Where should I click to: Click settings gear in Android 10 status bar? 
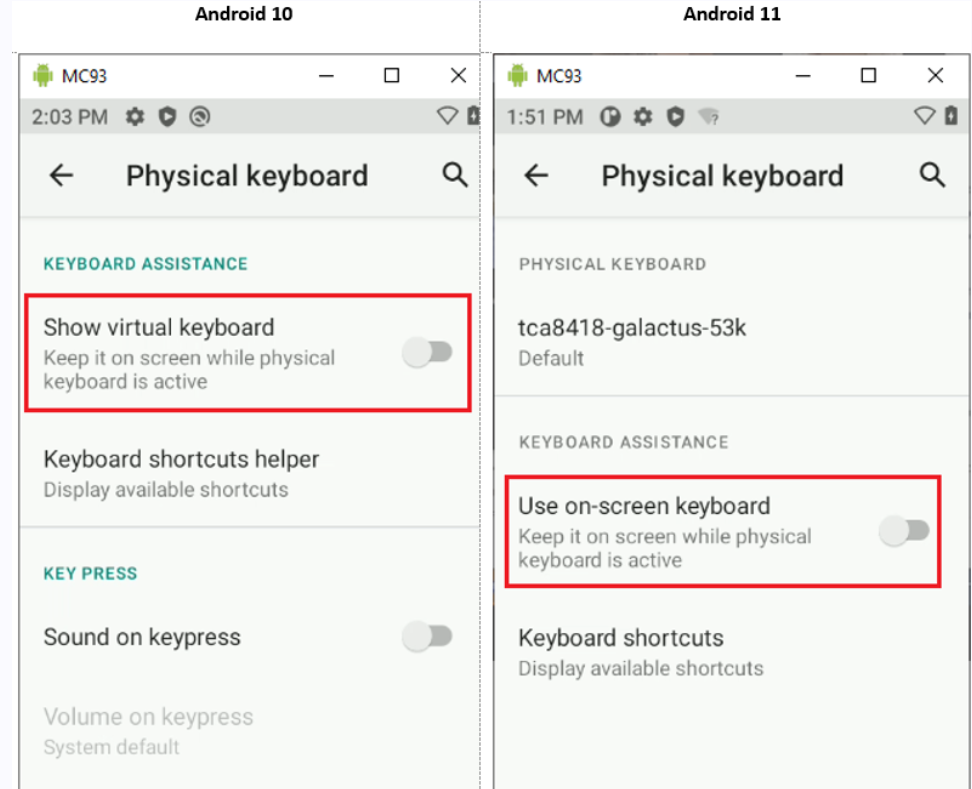pos(135,117)
